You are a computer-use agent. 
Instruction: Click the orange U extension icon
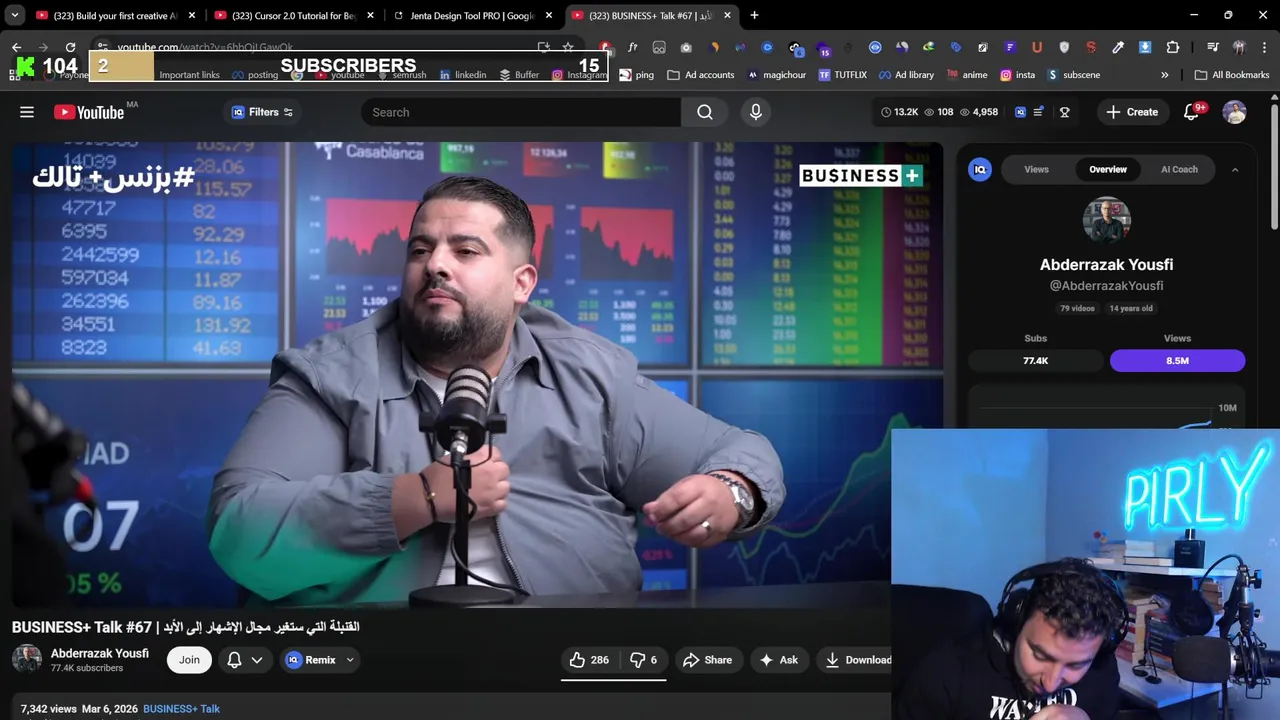(x=1037, y=47)
